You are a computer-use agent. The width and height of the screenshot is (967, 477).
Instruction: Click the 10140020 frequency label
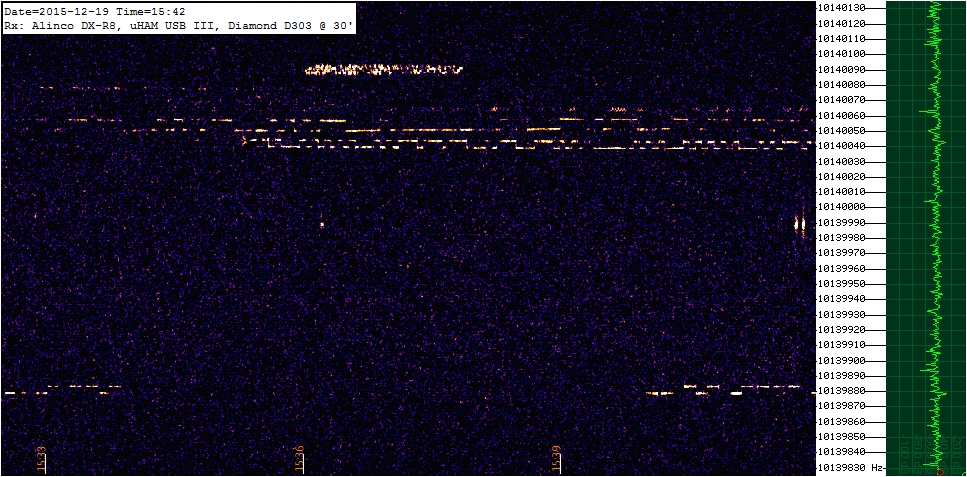pos(843,176)
